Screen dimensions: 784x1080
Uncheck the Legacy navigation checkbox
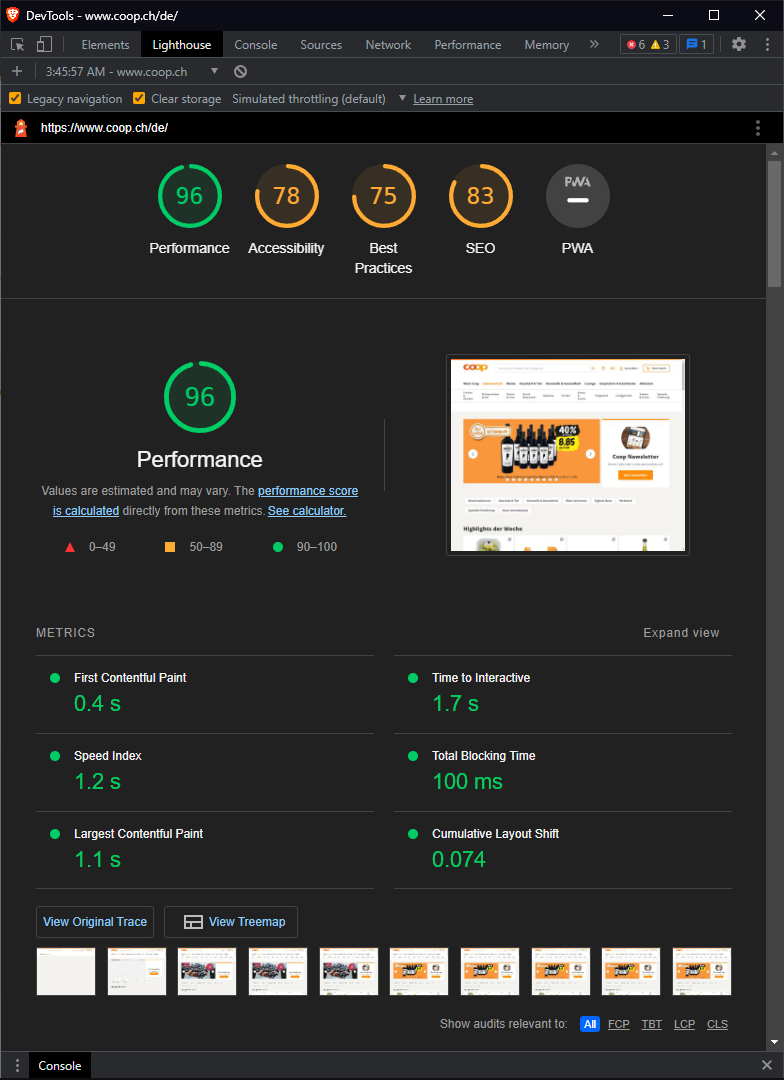click(x=14, y=98)
